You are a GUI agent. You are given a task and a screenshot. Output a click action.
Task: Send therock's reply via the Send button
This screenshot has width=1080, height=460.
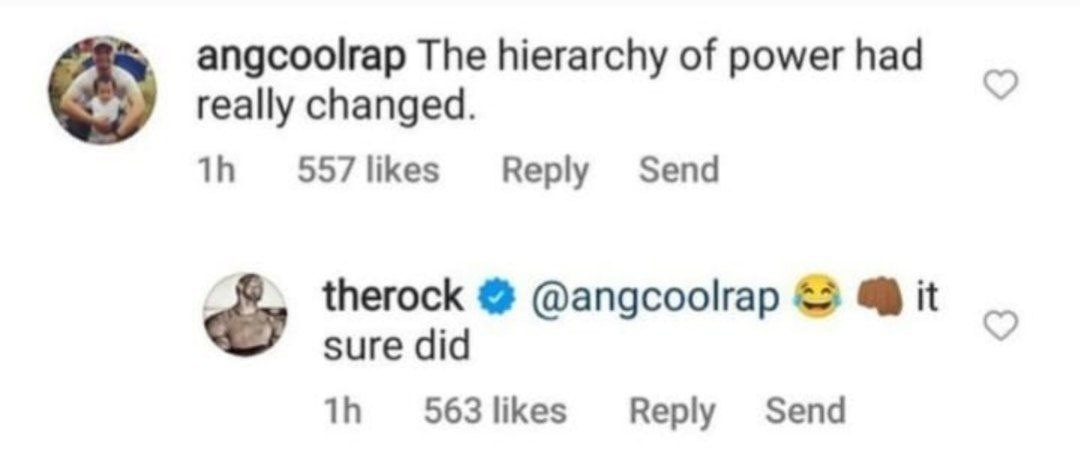tap(805, 410)
